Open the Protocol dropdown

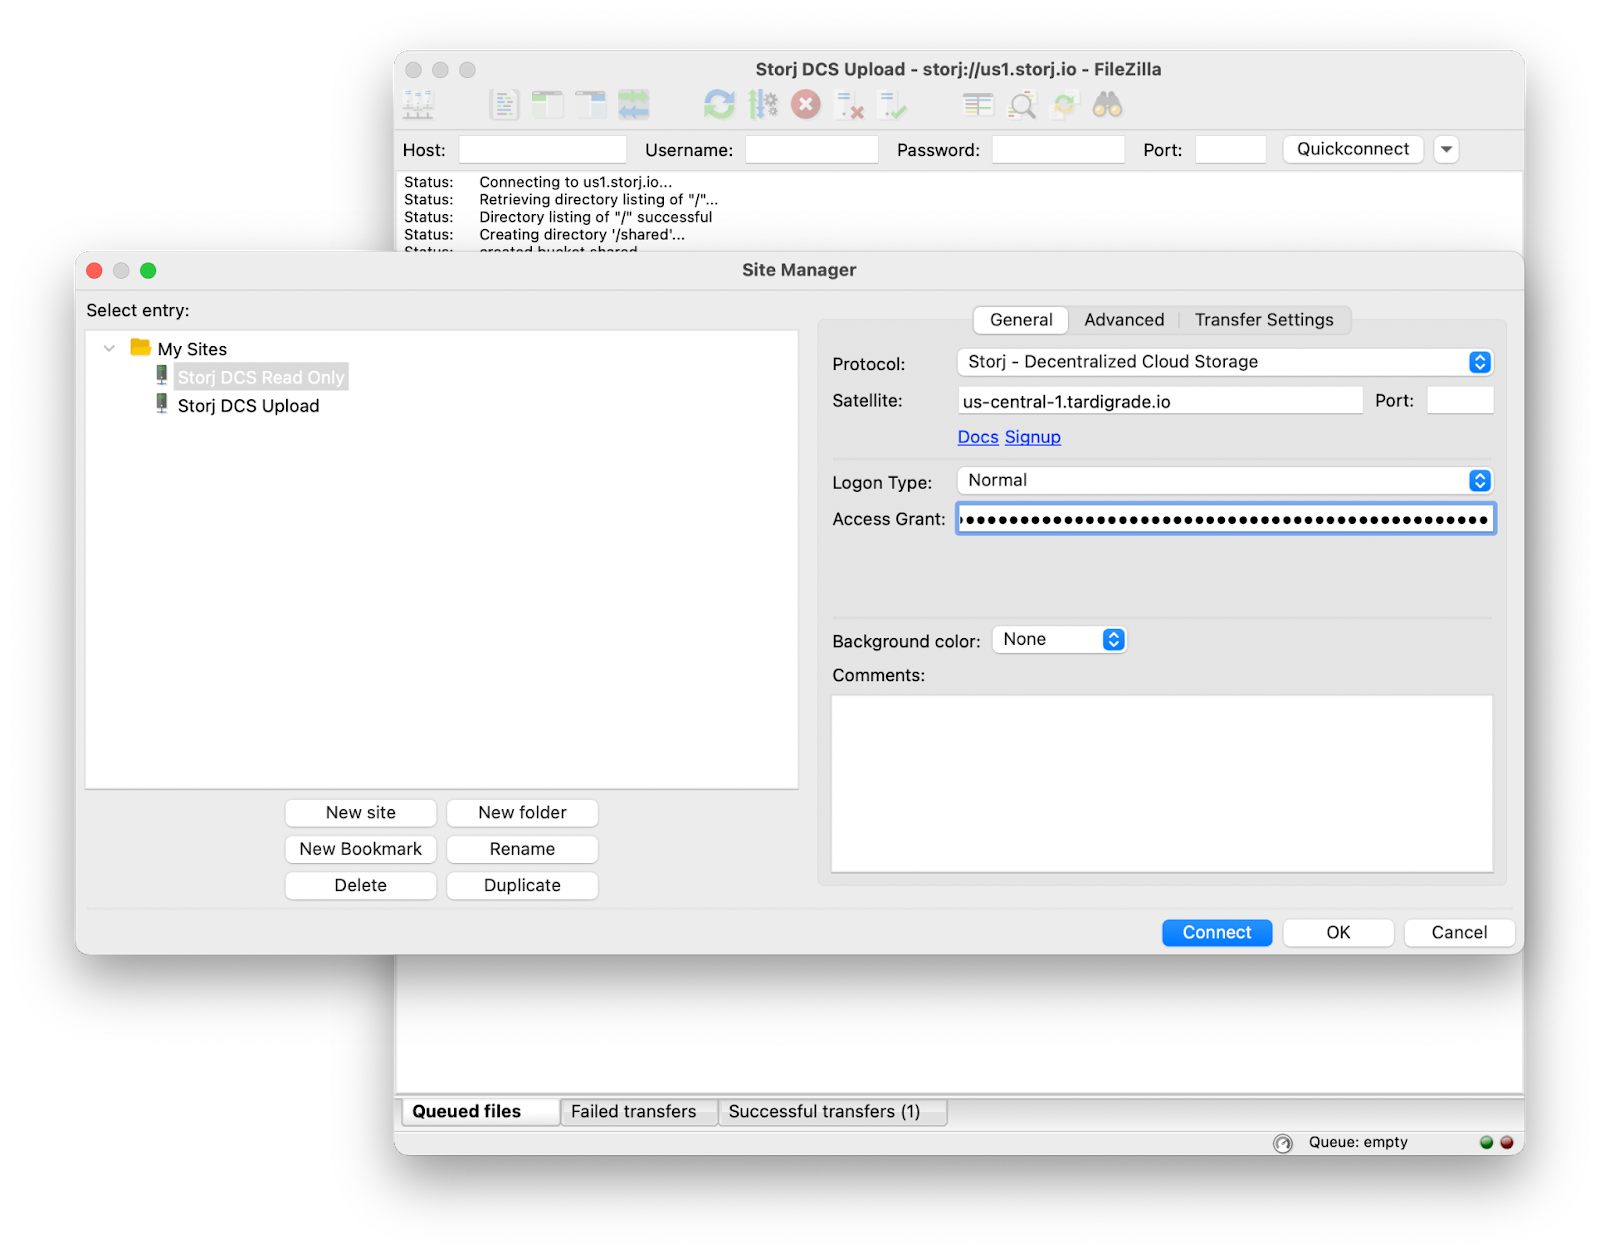(x=1225, y=362)
